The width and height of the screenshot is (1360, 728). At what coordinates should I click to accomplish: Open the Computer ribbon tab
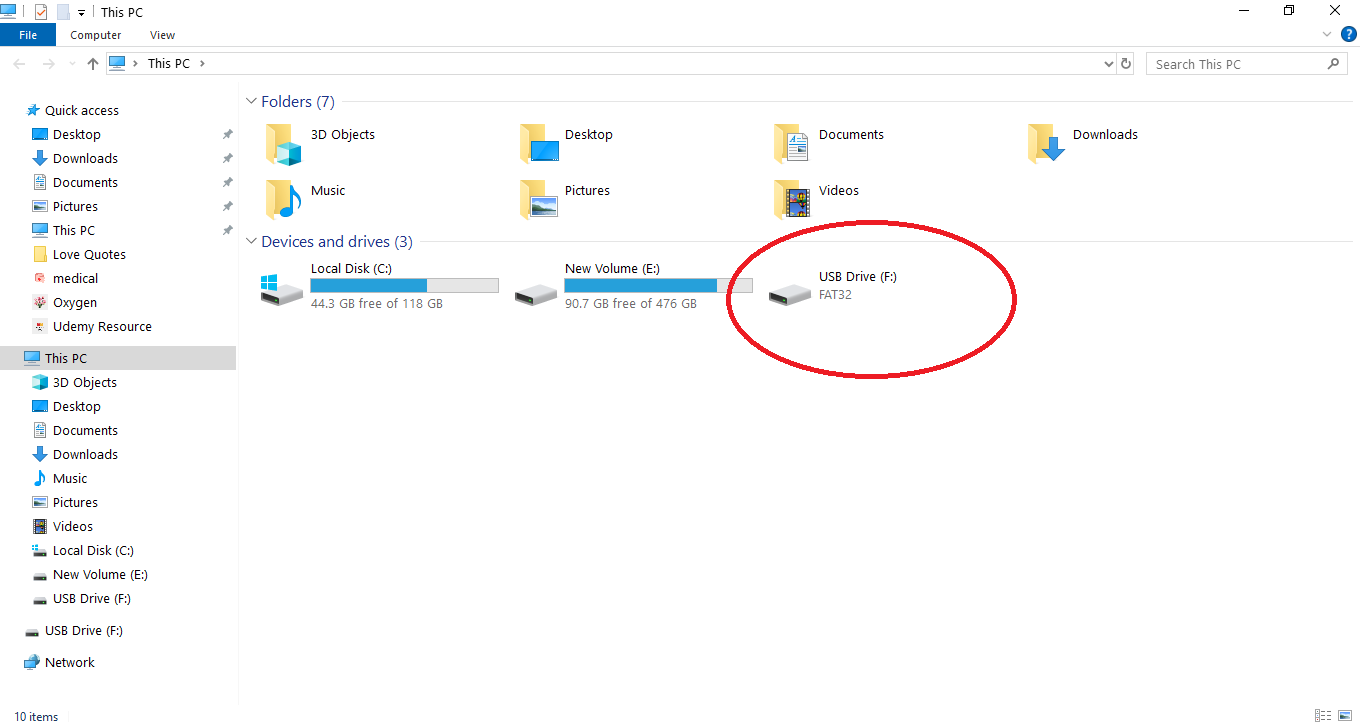96,35
